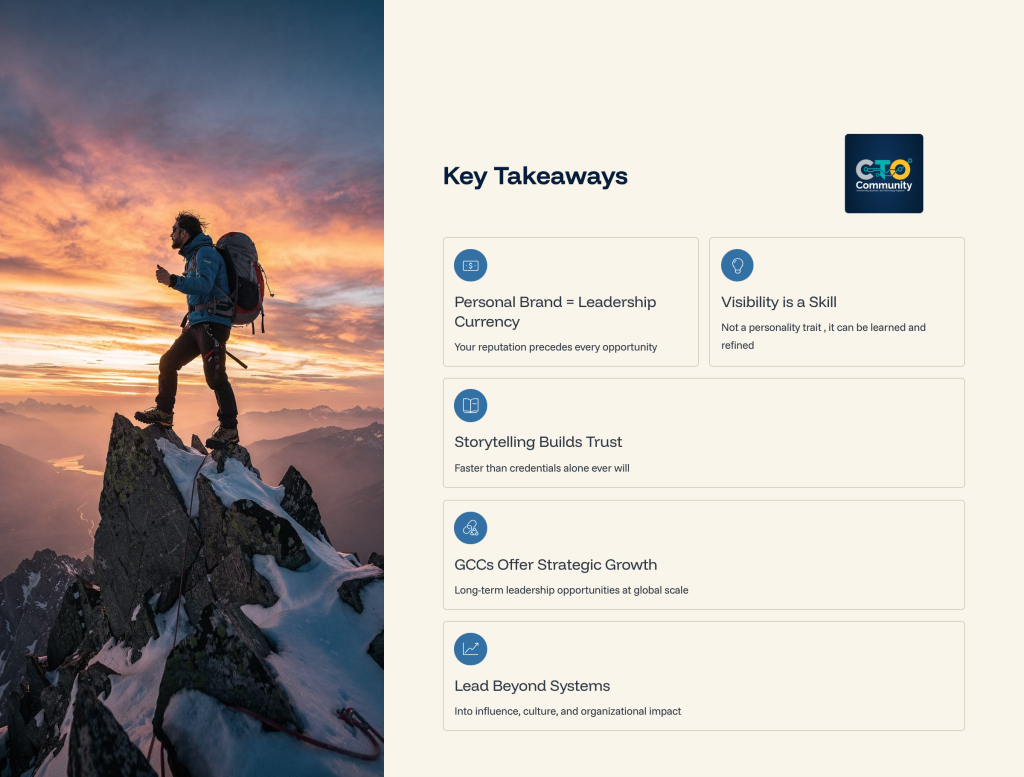Select the open book icon on Storytelling card
The width and height of the screenshot is (1024, 777).
470,405
